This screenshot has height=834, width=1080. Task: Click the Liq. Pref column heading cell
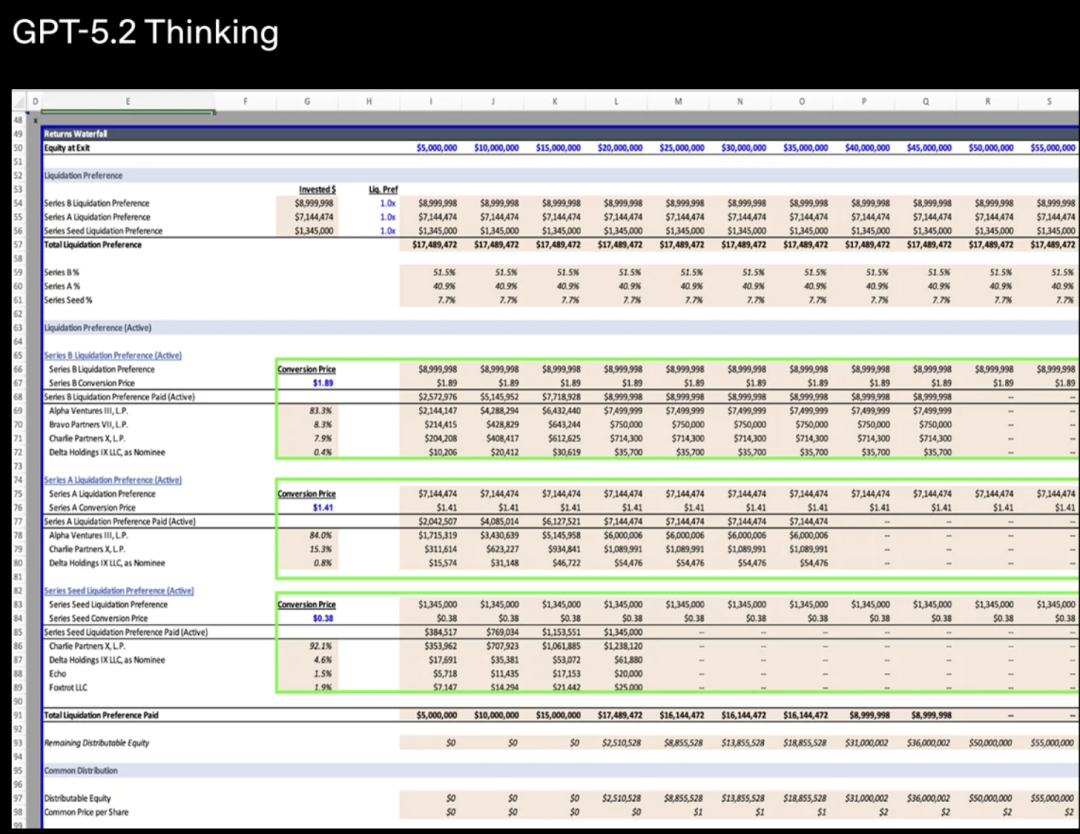click(x=377, y=189)
